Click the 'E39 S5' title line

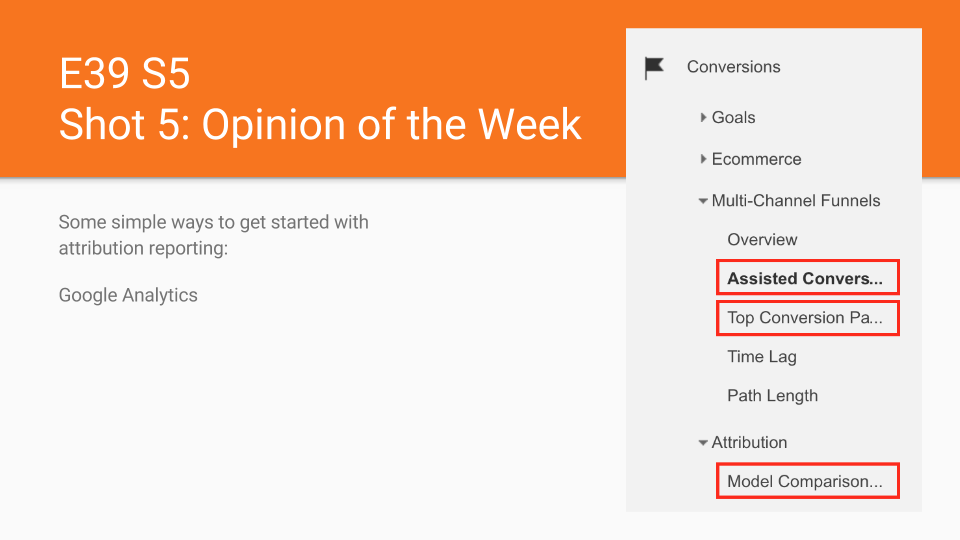tap(124, 75)
